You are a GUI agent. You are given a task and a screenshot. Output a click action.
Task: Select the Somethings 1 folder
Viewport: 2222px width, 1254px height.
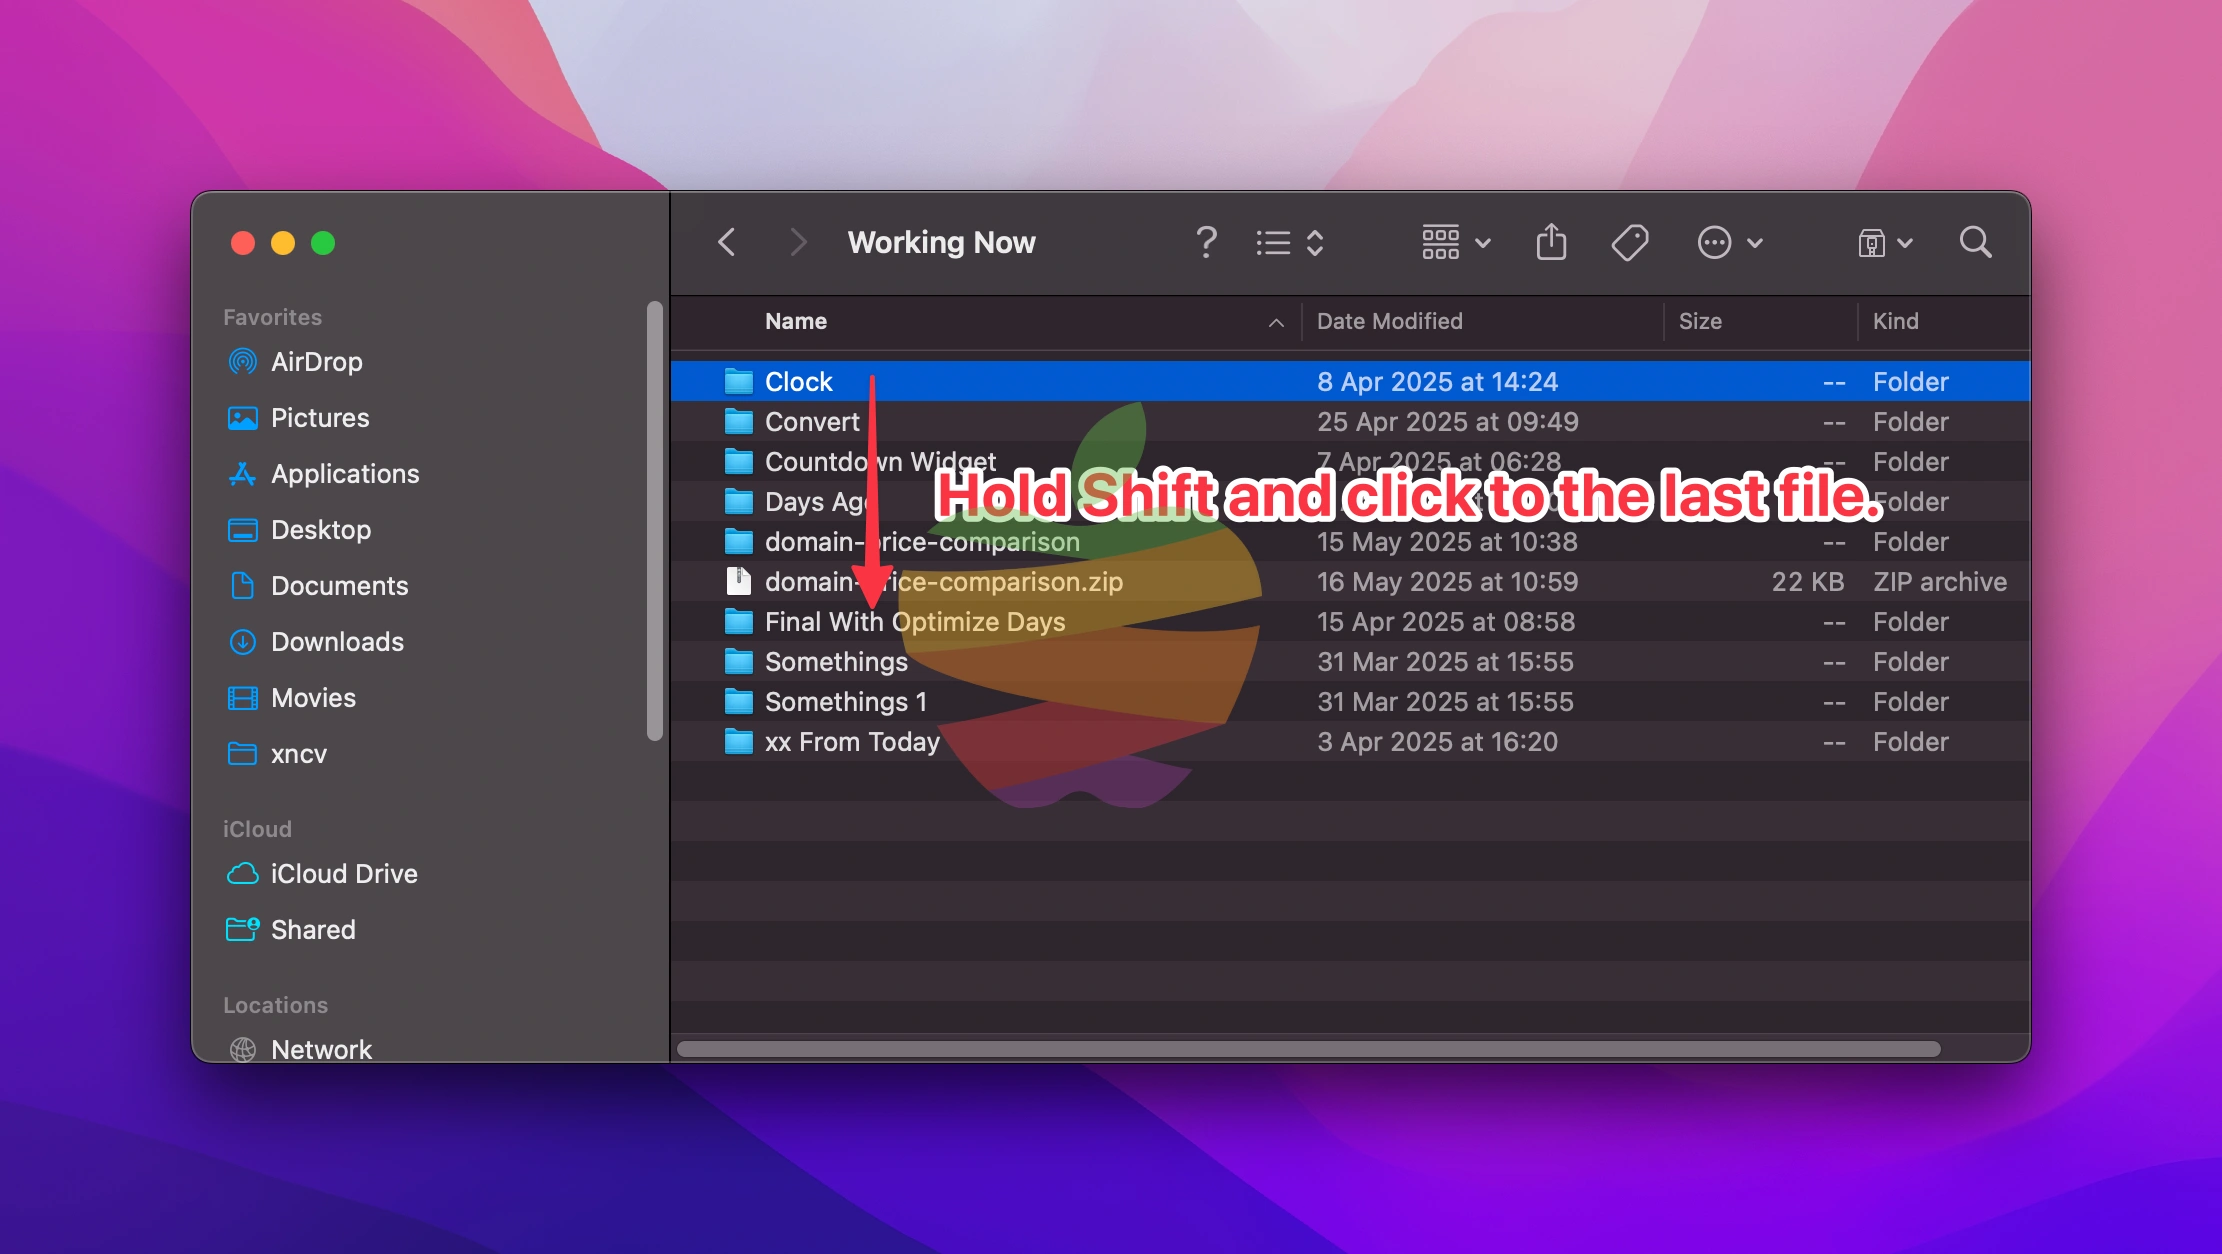(1350, 701)
